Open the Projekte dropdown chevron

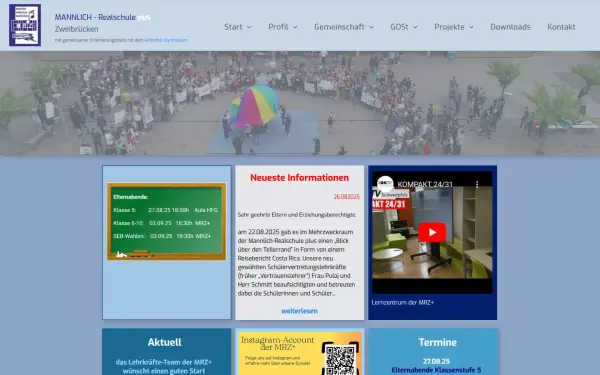pyautogui.click(x=471, y=27)
